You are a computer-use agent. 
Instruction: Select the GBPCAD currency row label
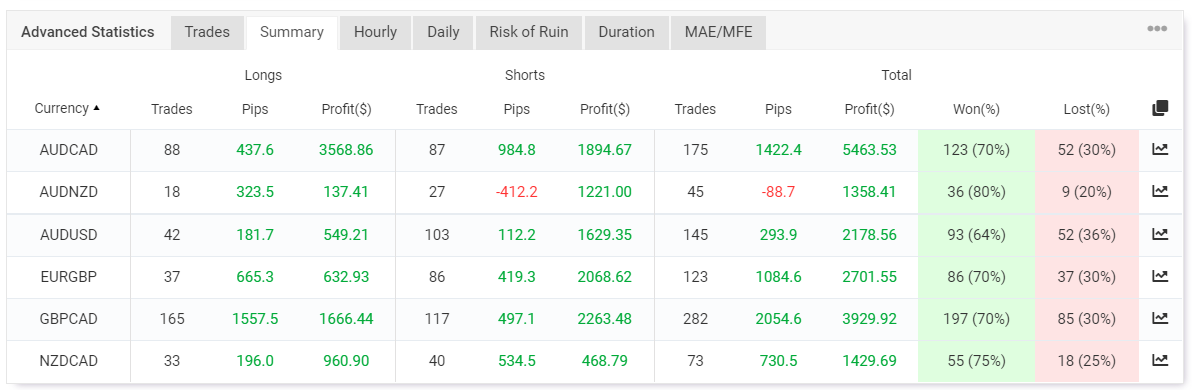pos(68,319)
